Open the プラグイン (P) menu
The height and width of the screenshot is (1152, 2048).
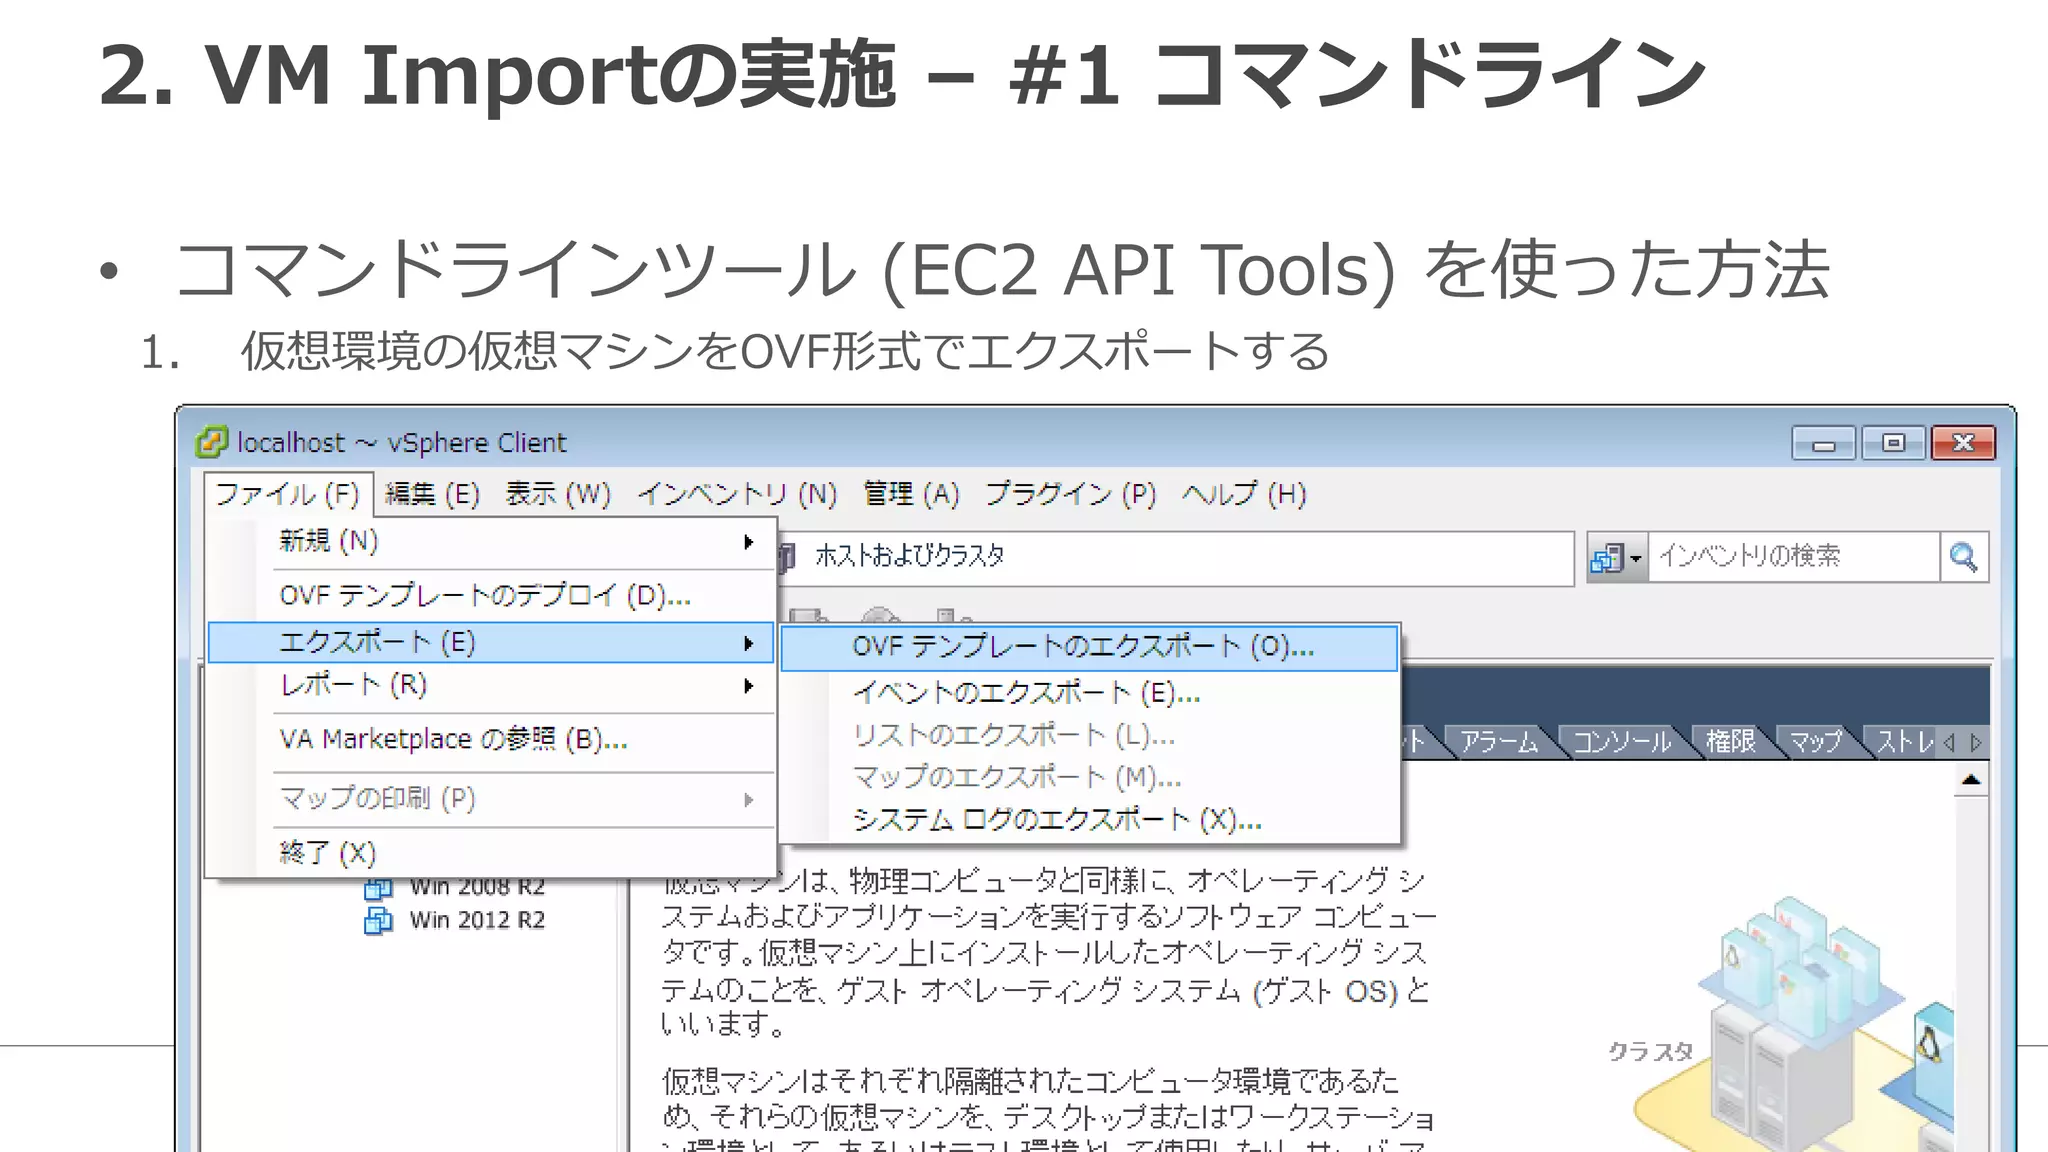(1071, 494)
